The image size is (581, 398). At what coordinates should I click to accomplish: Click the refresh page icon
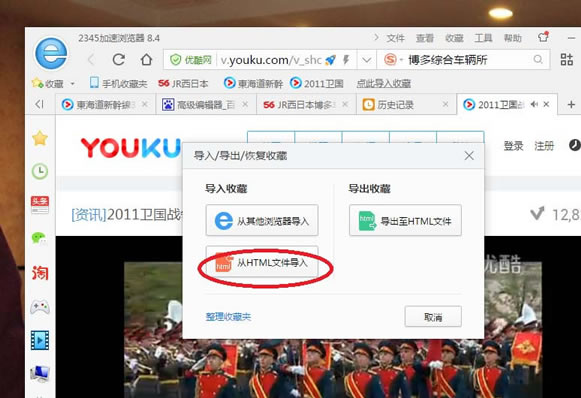(x=119, y=59)
